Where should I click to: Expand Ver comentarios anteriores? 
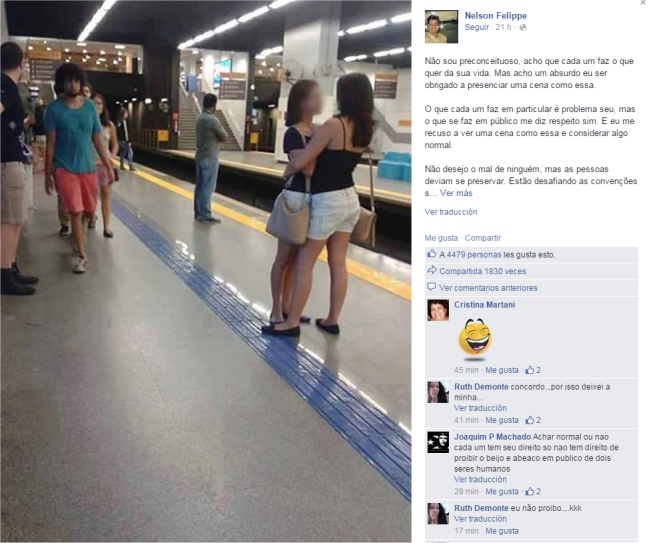(x=488, y=288)
